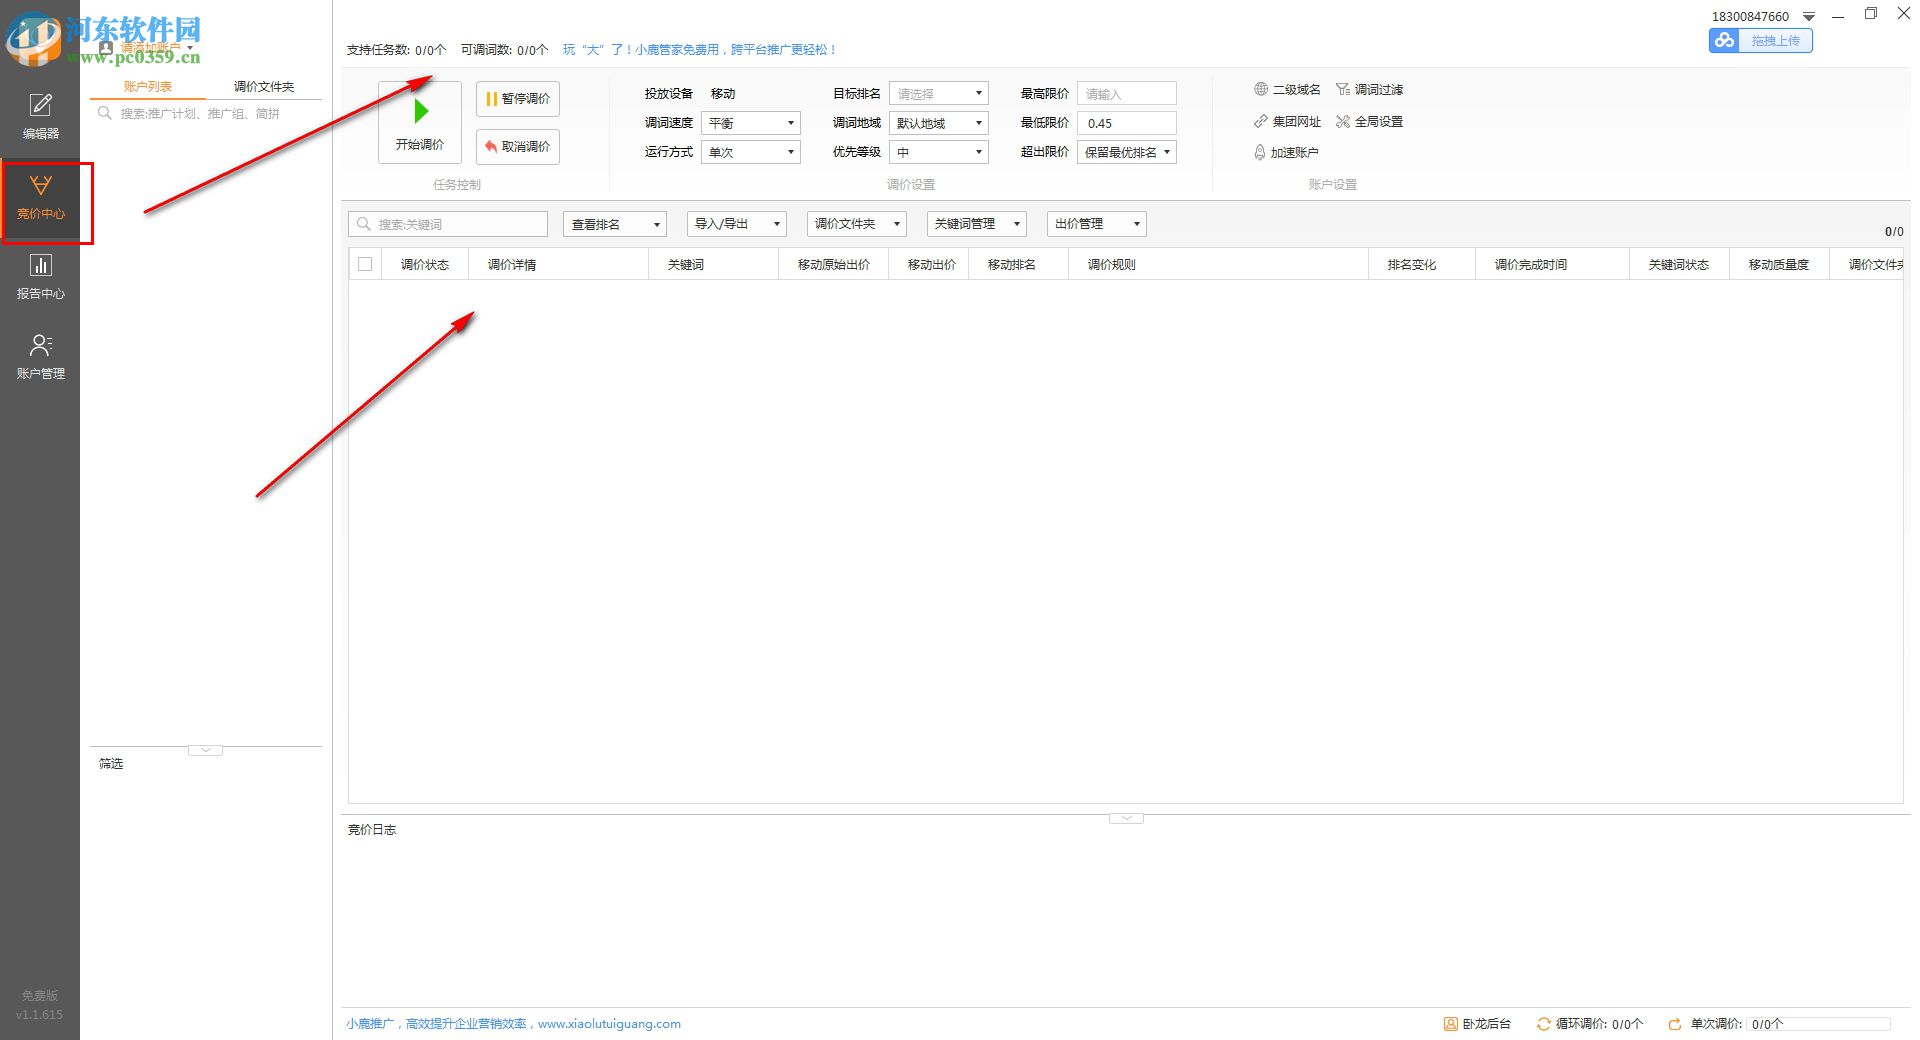Open the 调词速度 dropdown showing 平衡
This screenshot has height=1040, width=1920.
point(751,123)
